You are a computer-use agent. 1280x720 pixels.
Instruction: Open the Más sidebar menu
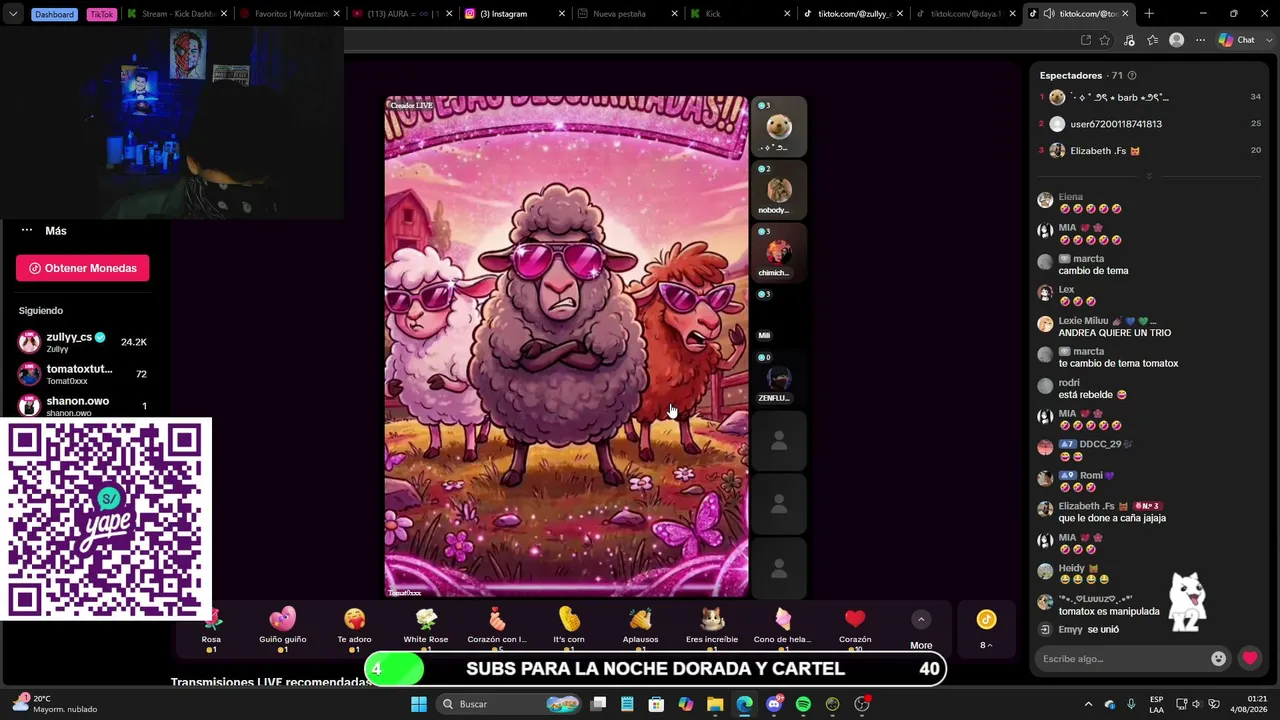(43, 231)
